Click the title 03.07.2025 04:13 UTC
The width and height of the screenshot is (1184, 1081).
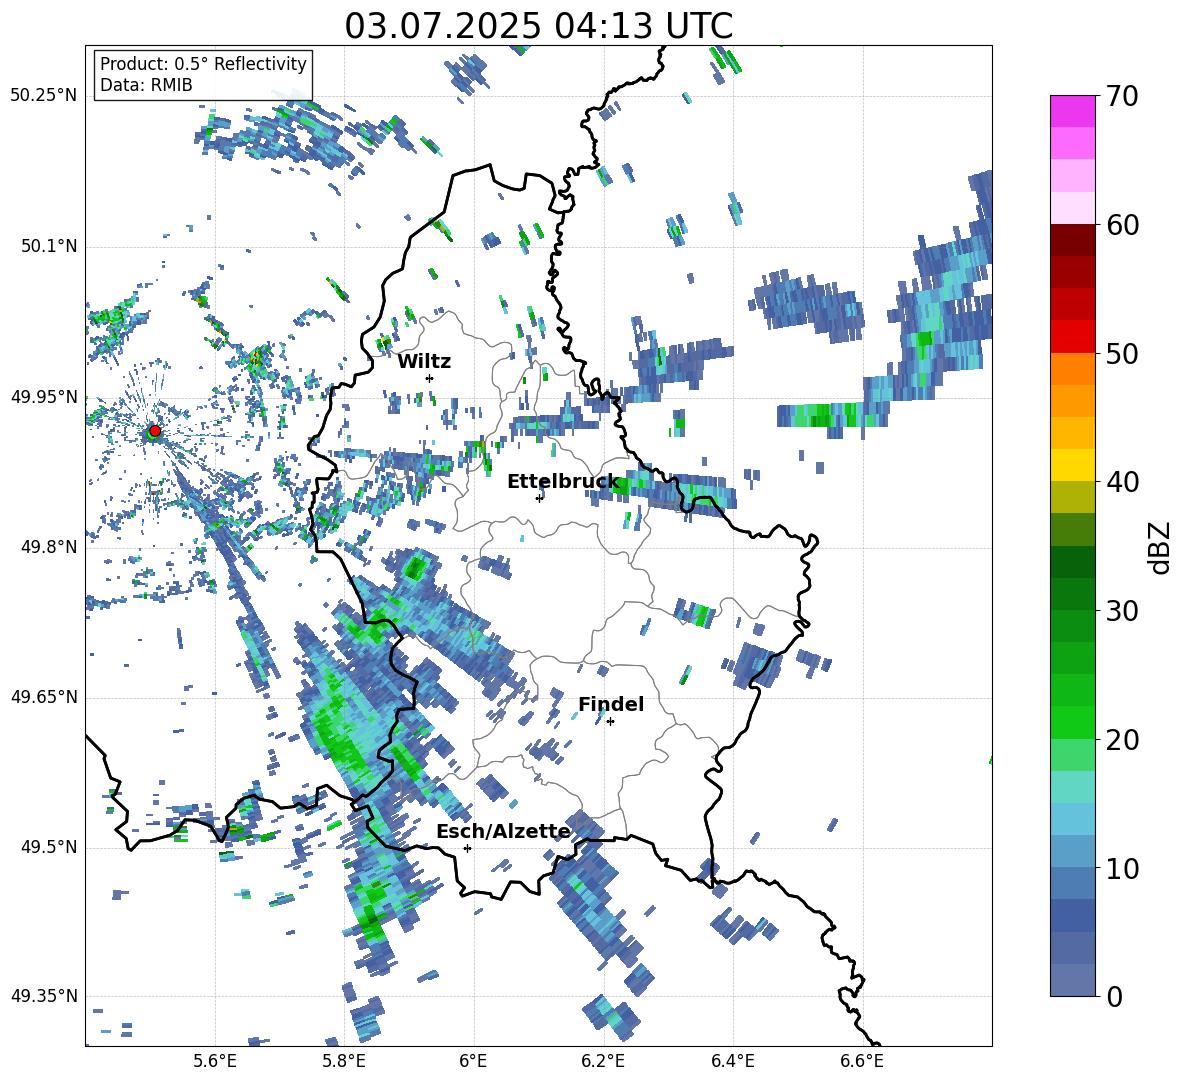pos(538,26)
